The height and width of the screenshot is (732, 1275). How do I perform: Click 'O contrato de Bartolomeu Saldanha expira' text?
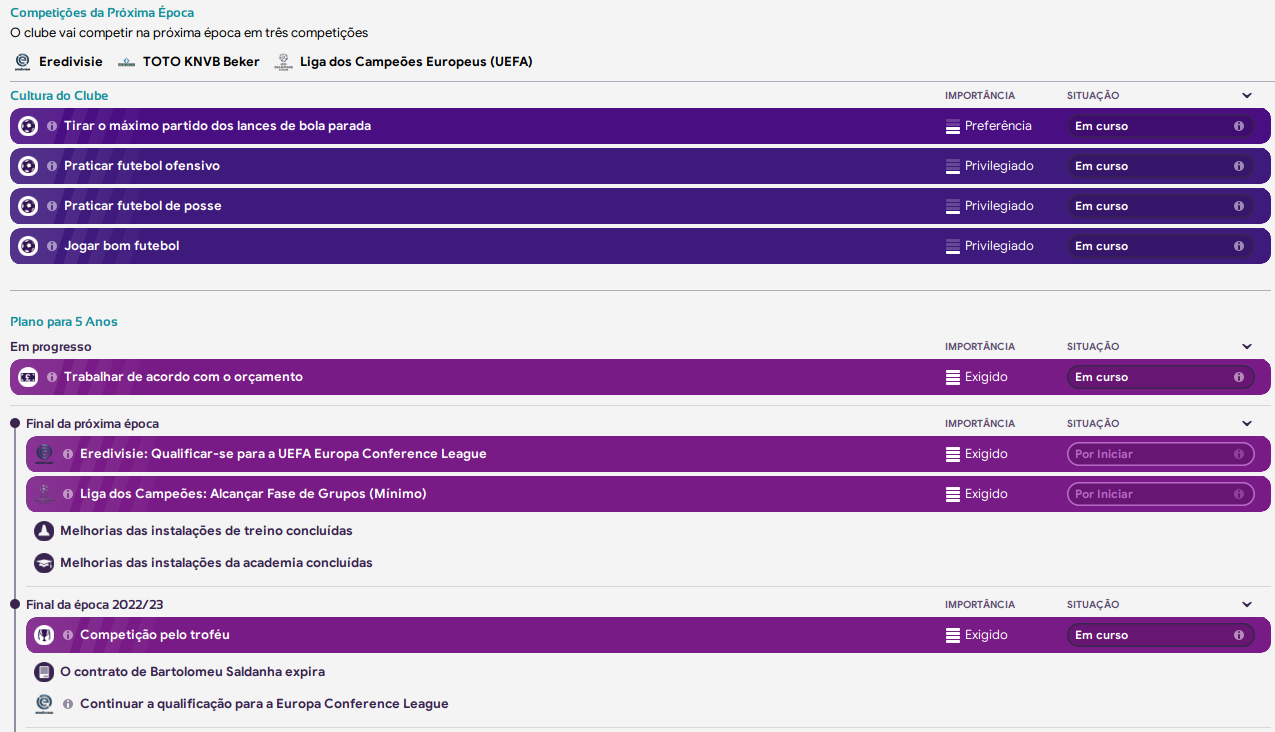(x=192, y=672)
